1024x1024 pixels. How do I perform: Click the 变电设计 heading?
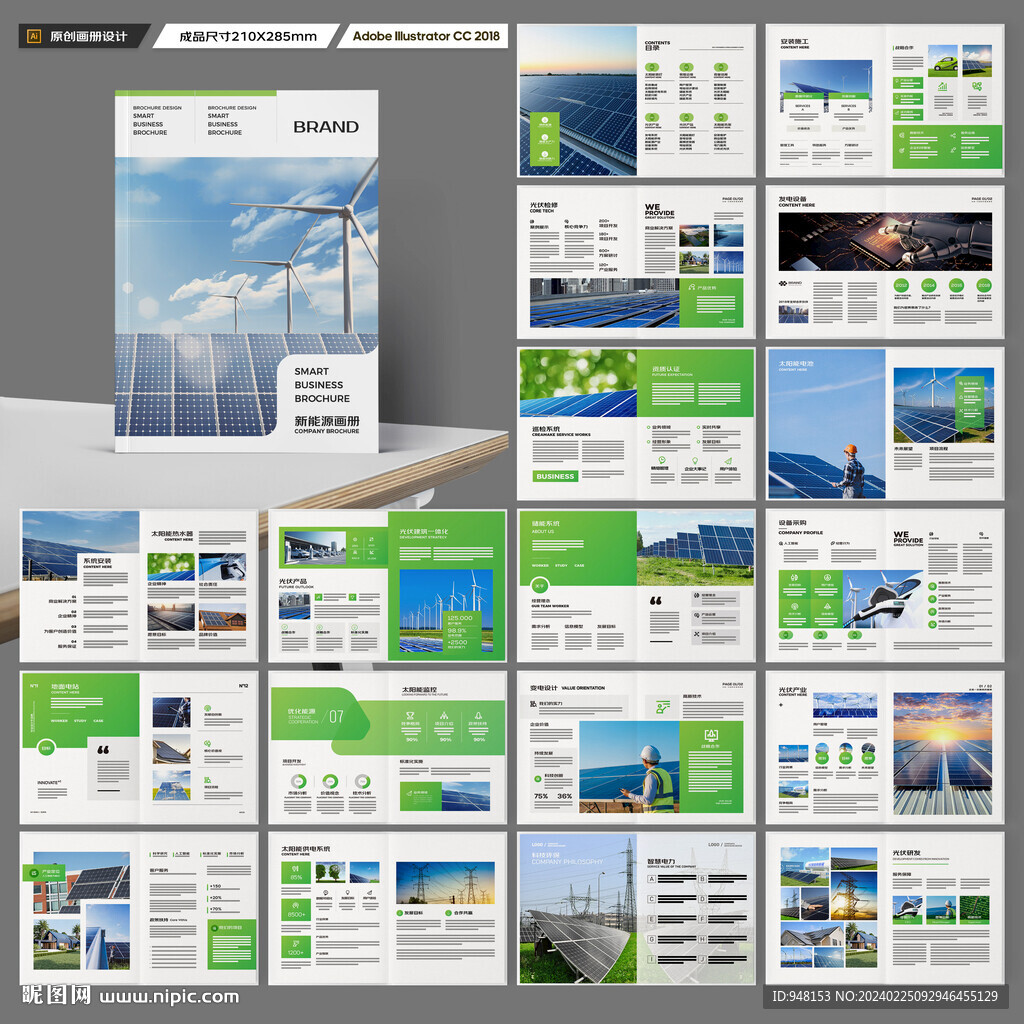(544, 688)
